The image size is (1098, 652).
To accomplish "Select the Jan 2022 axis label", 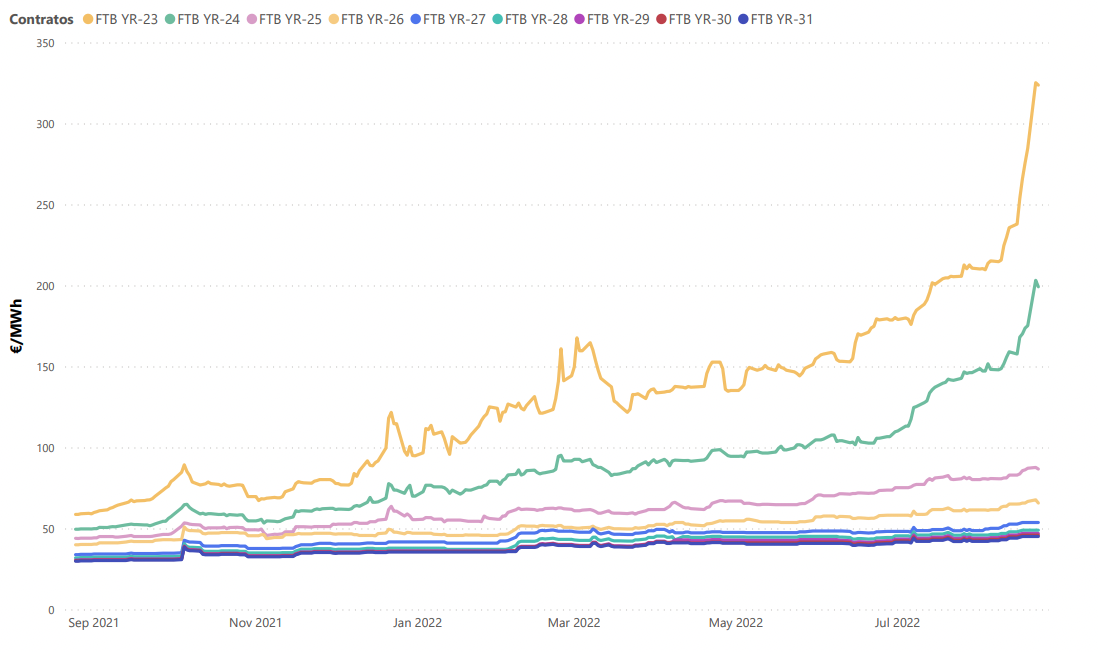I will coord(415,623).
